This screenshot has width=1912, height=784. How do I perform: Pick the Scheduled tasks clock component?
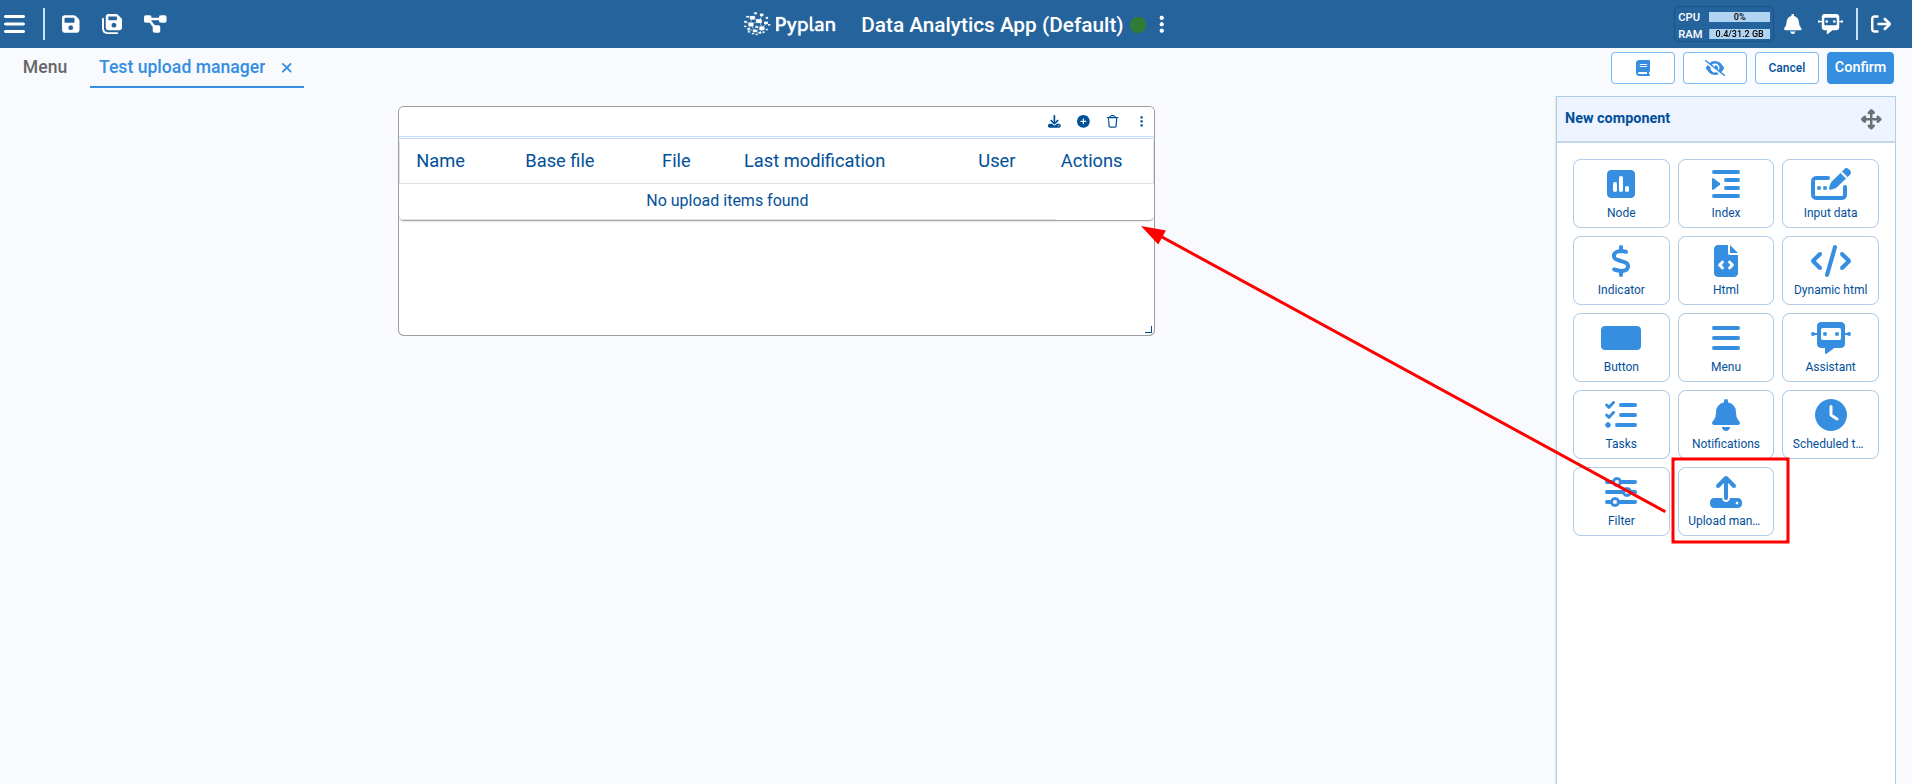pos(1829,424)
